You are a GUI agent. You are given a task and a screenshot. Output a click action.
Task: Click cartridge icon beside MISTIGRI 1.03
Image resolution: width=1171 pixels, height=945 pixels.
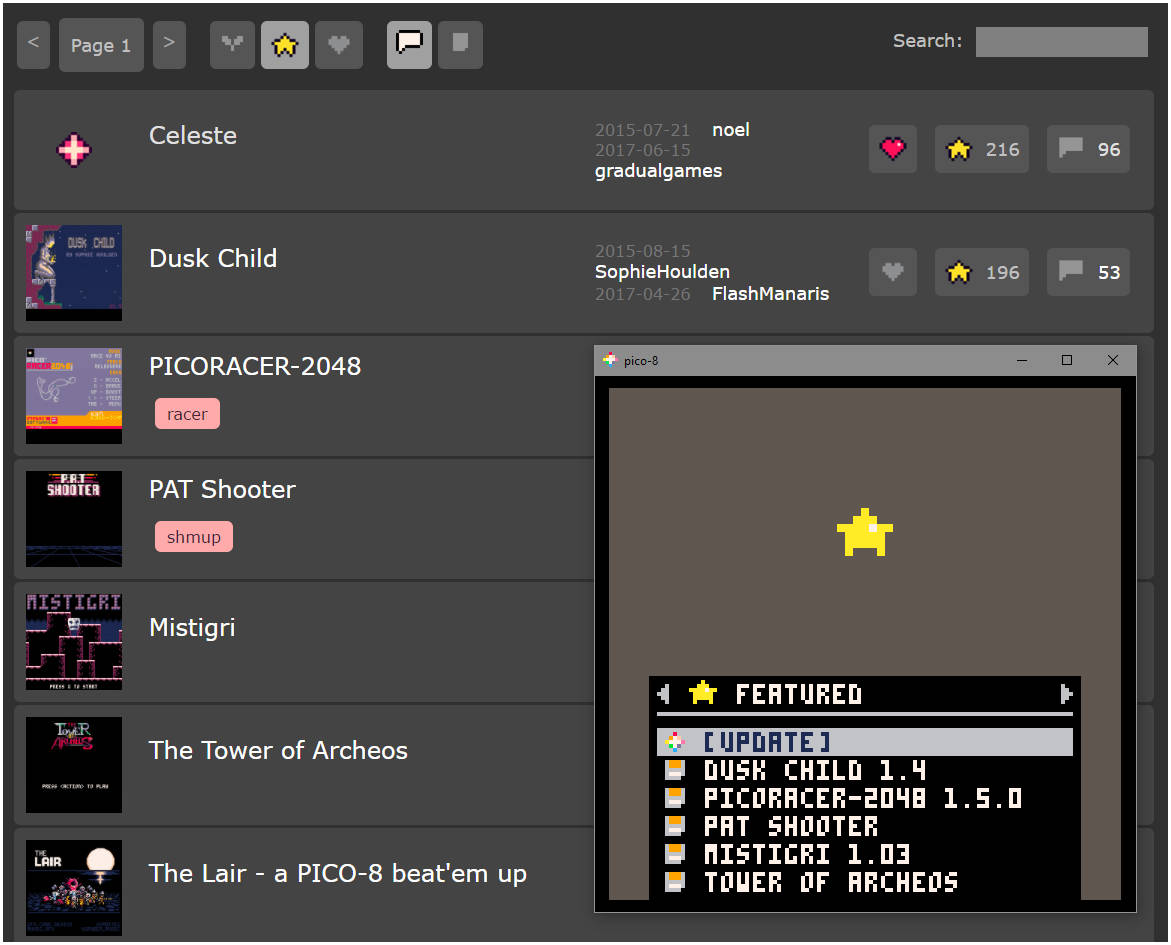pyautogui.click(x=675, y=854)
